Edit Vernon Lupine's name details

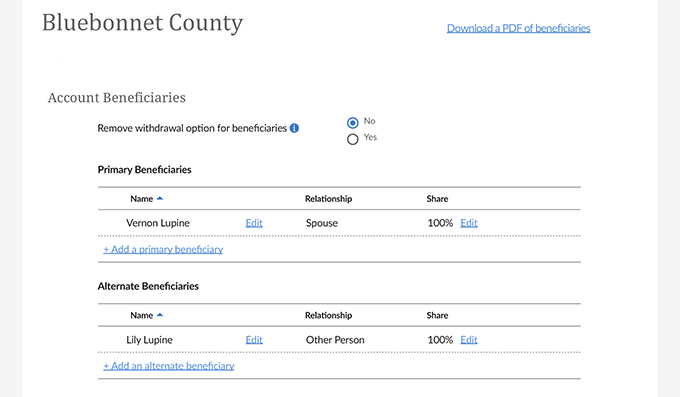[254, 223]
